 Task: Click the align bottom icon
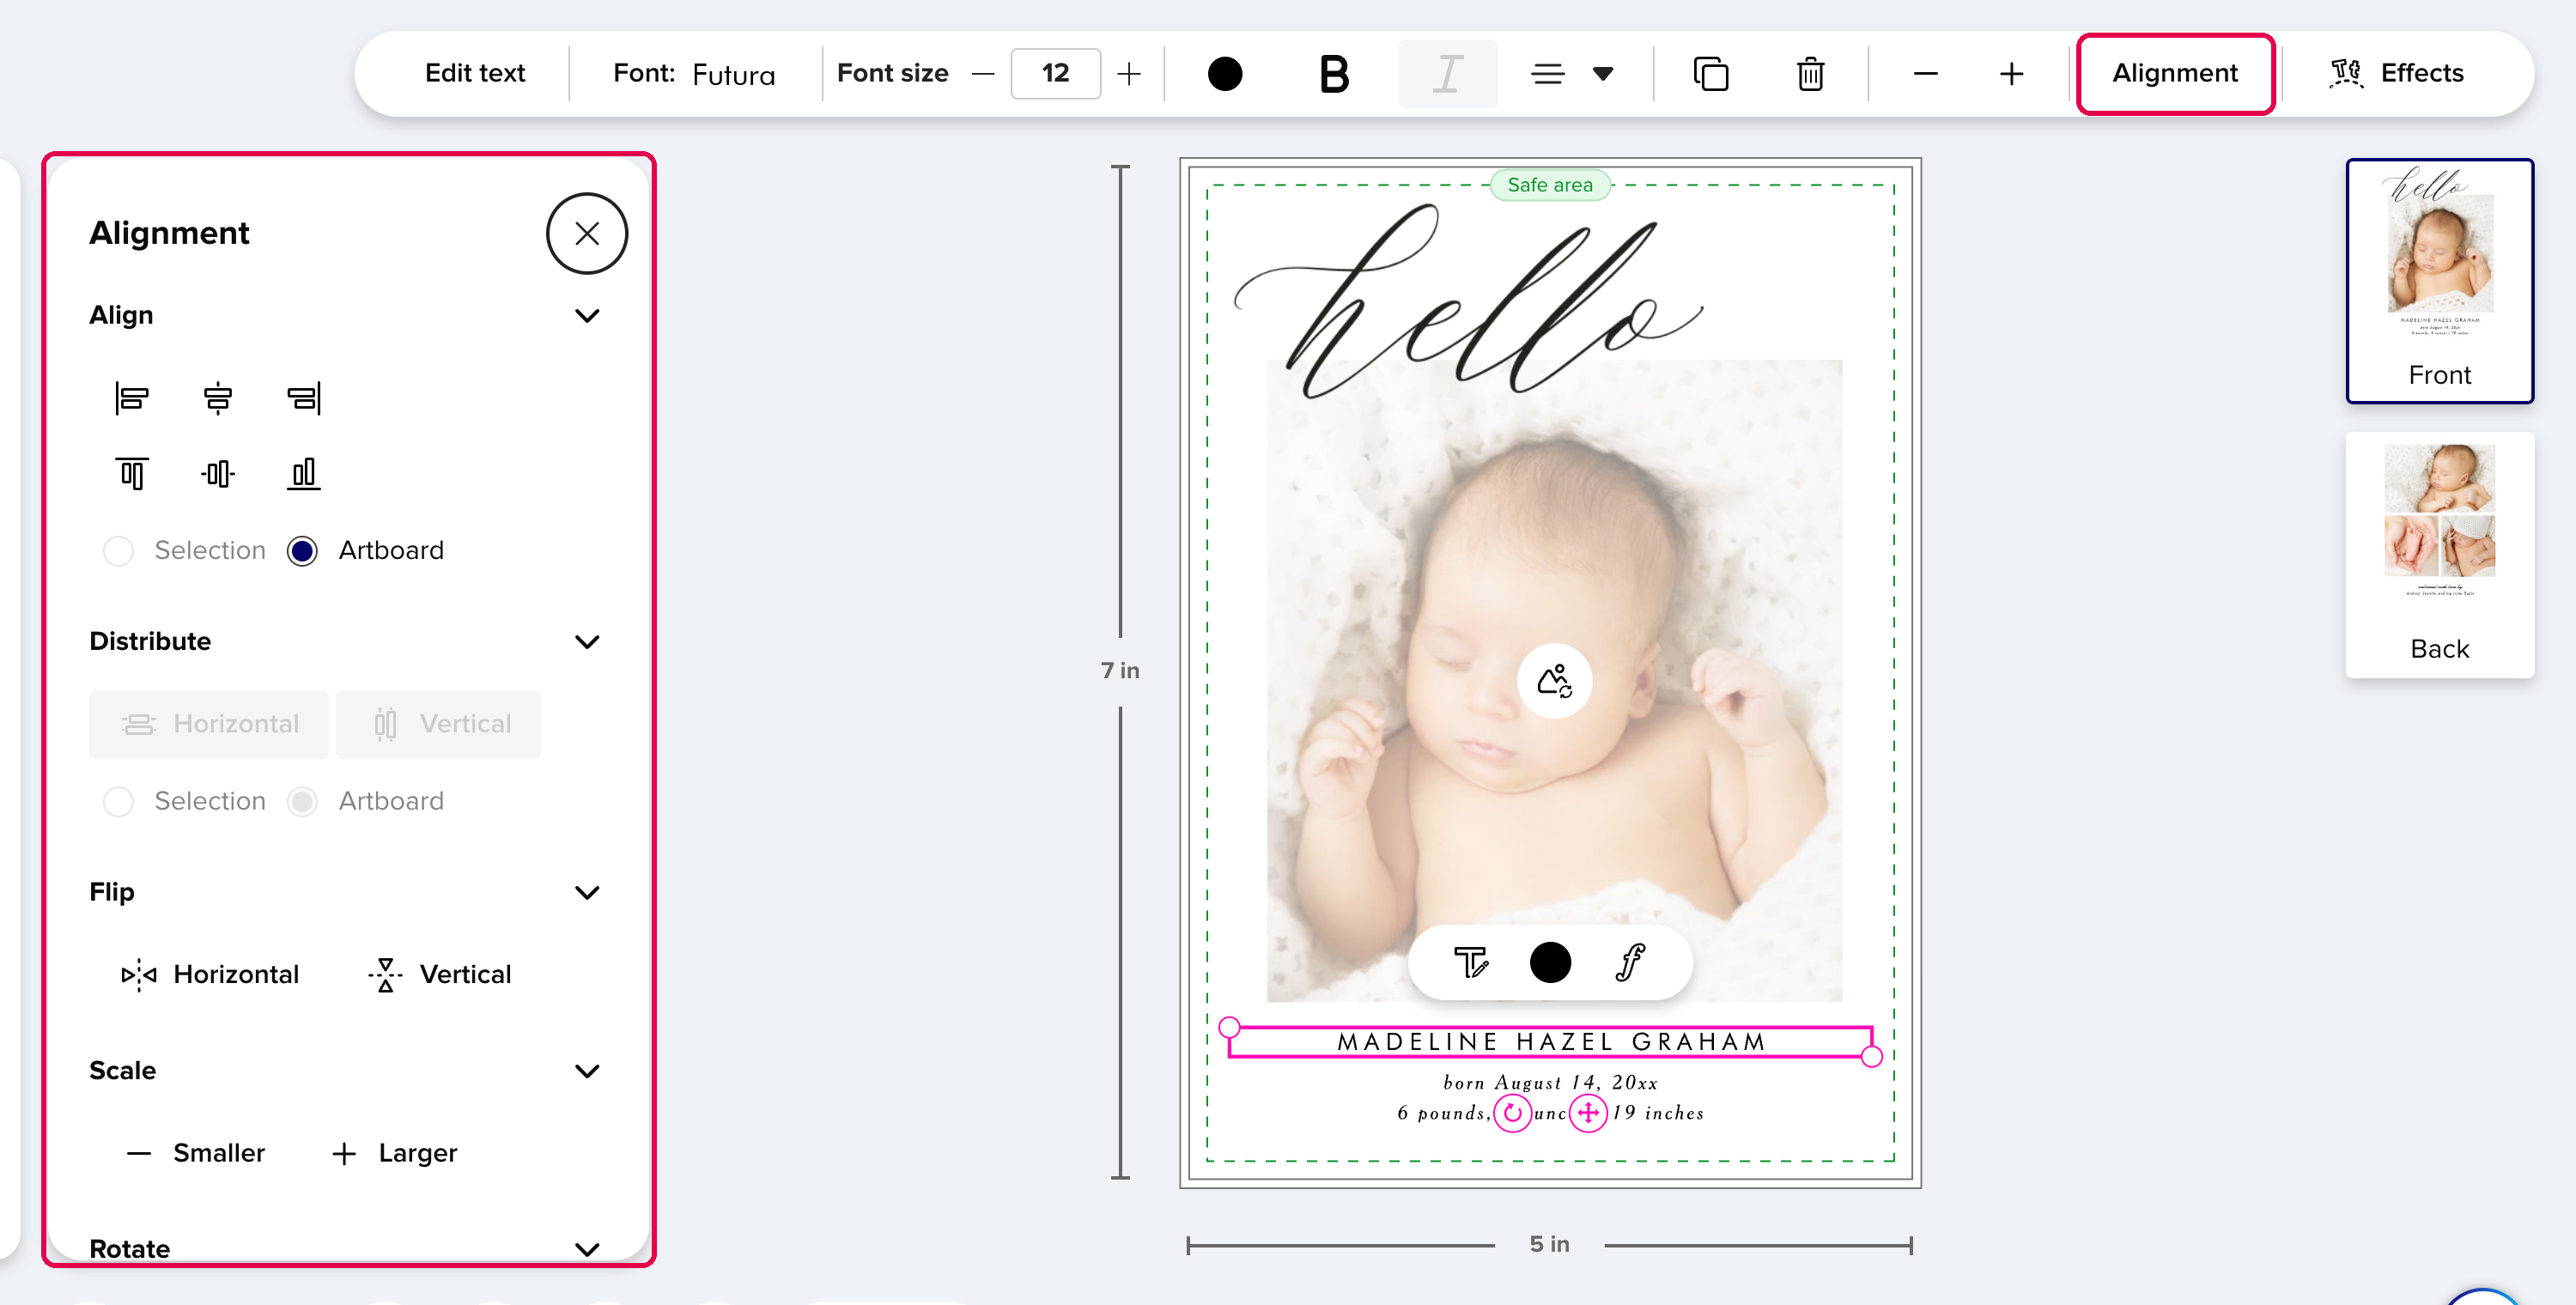click(x=304, y=473)
